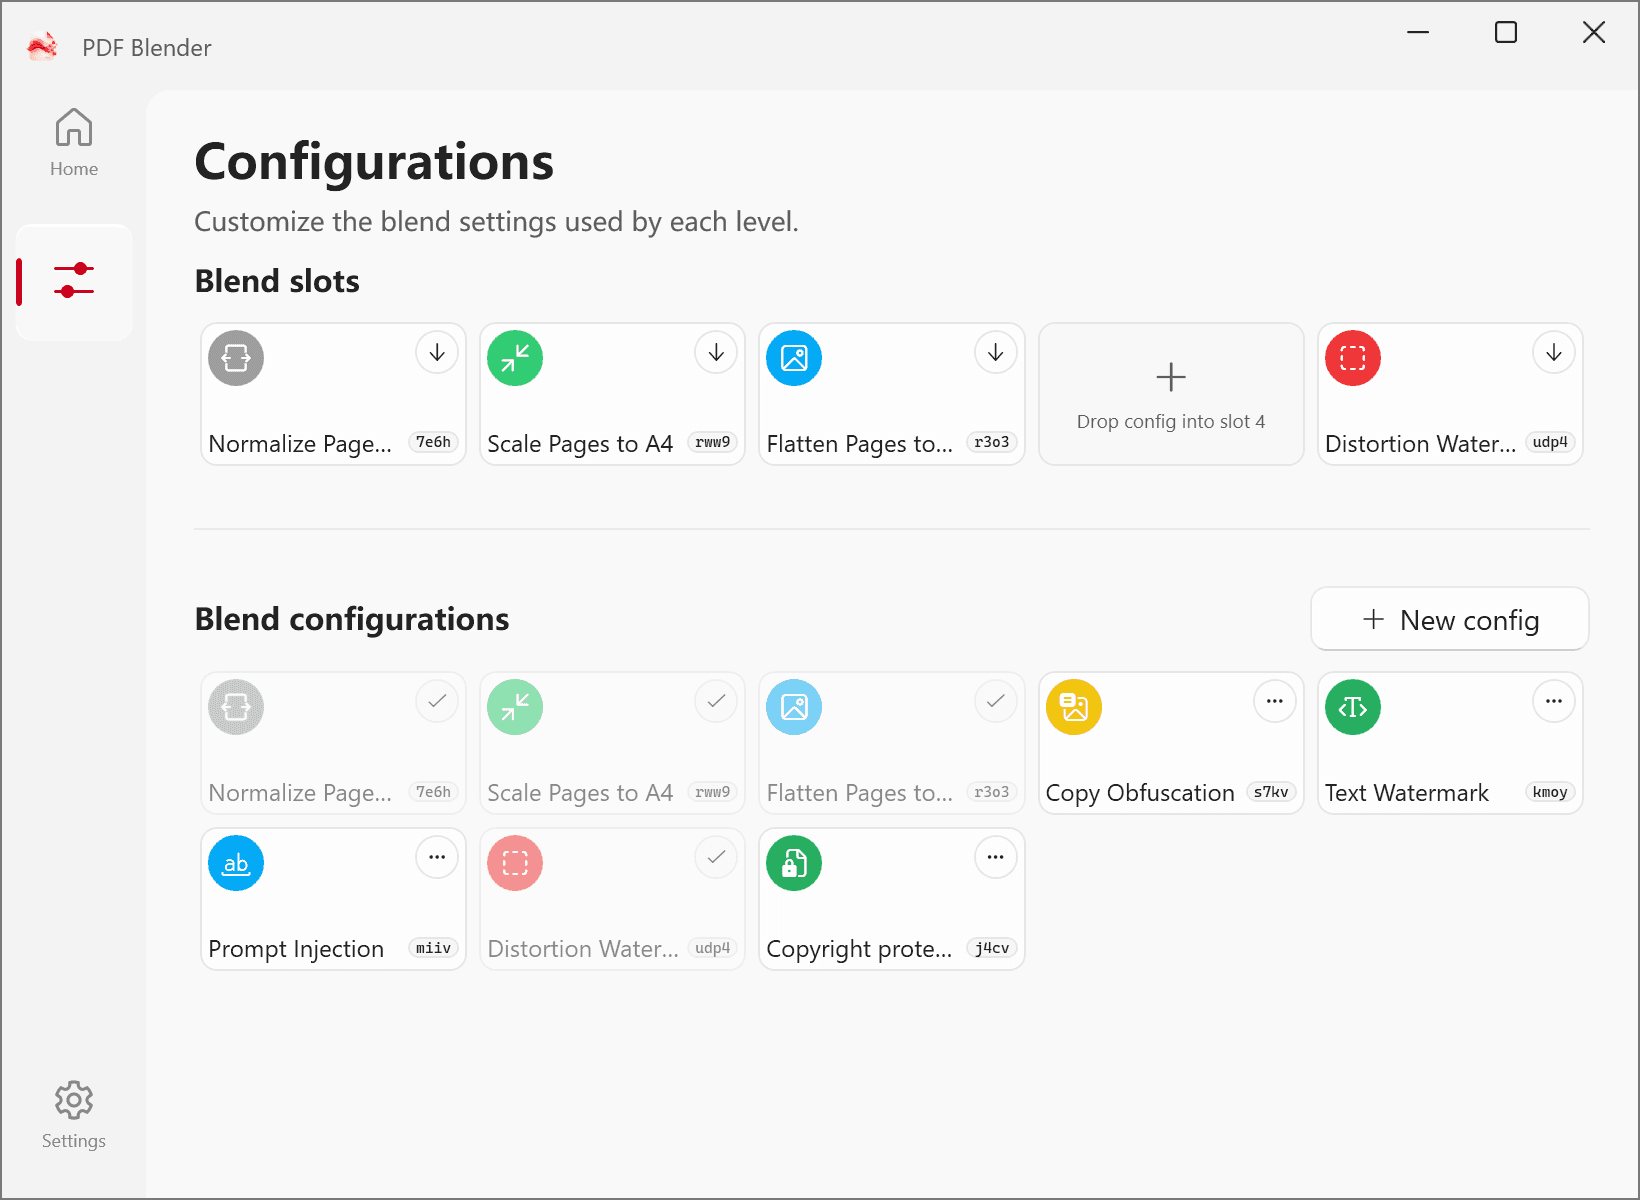This screenshot has height=1200, width=1640.
Task: Click the kmoy tag on Text Watermark
Action: click(1550, 792)
